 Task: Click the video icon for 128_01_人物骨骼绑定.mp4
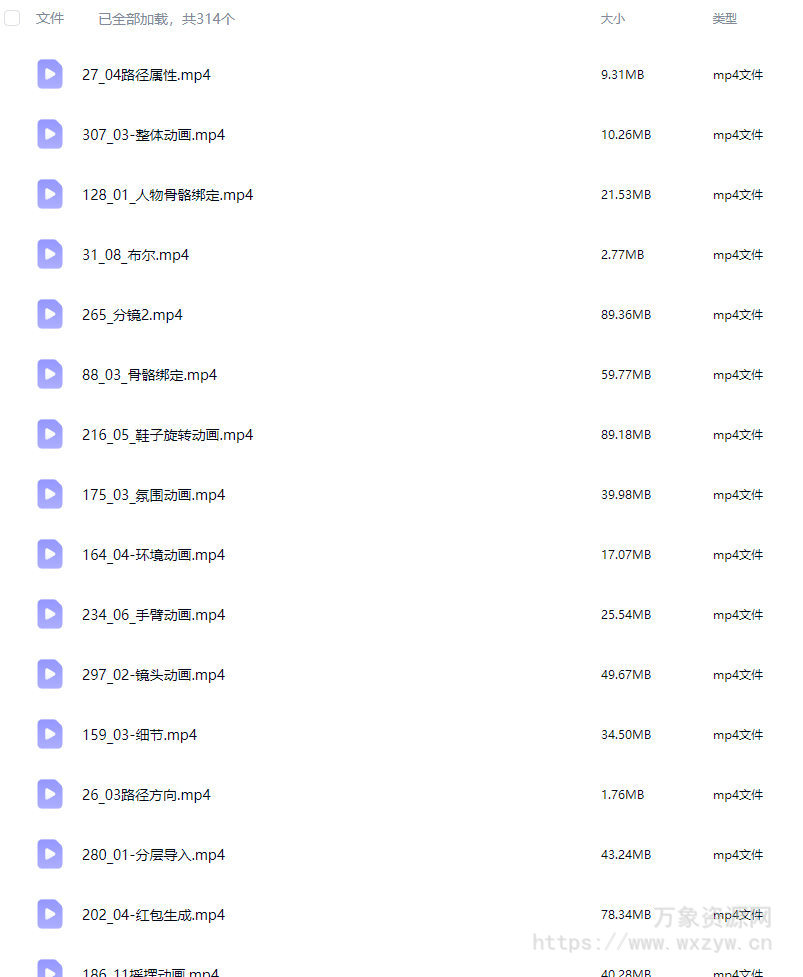pos(50,194)
